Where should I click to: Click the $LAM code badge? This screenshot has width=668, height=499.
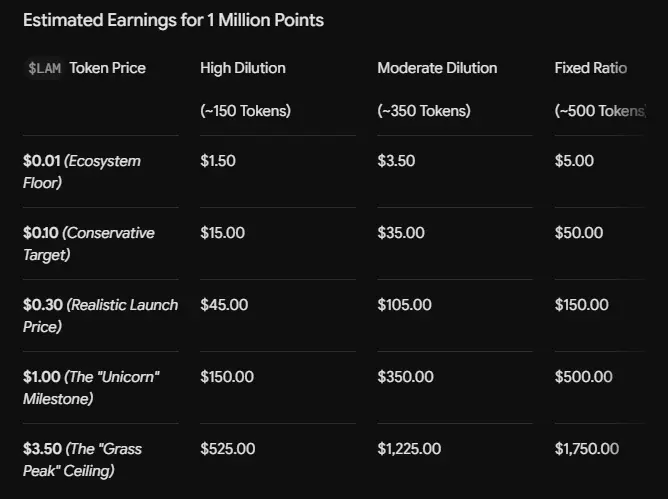pos(44,68)
